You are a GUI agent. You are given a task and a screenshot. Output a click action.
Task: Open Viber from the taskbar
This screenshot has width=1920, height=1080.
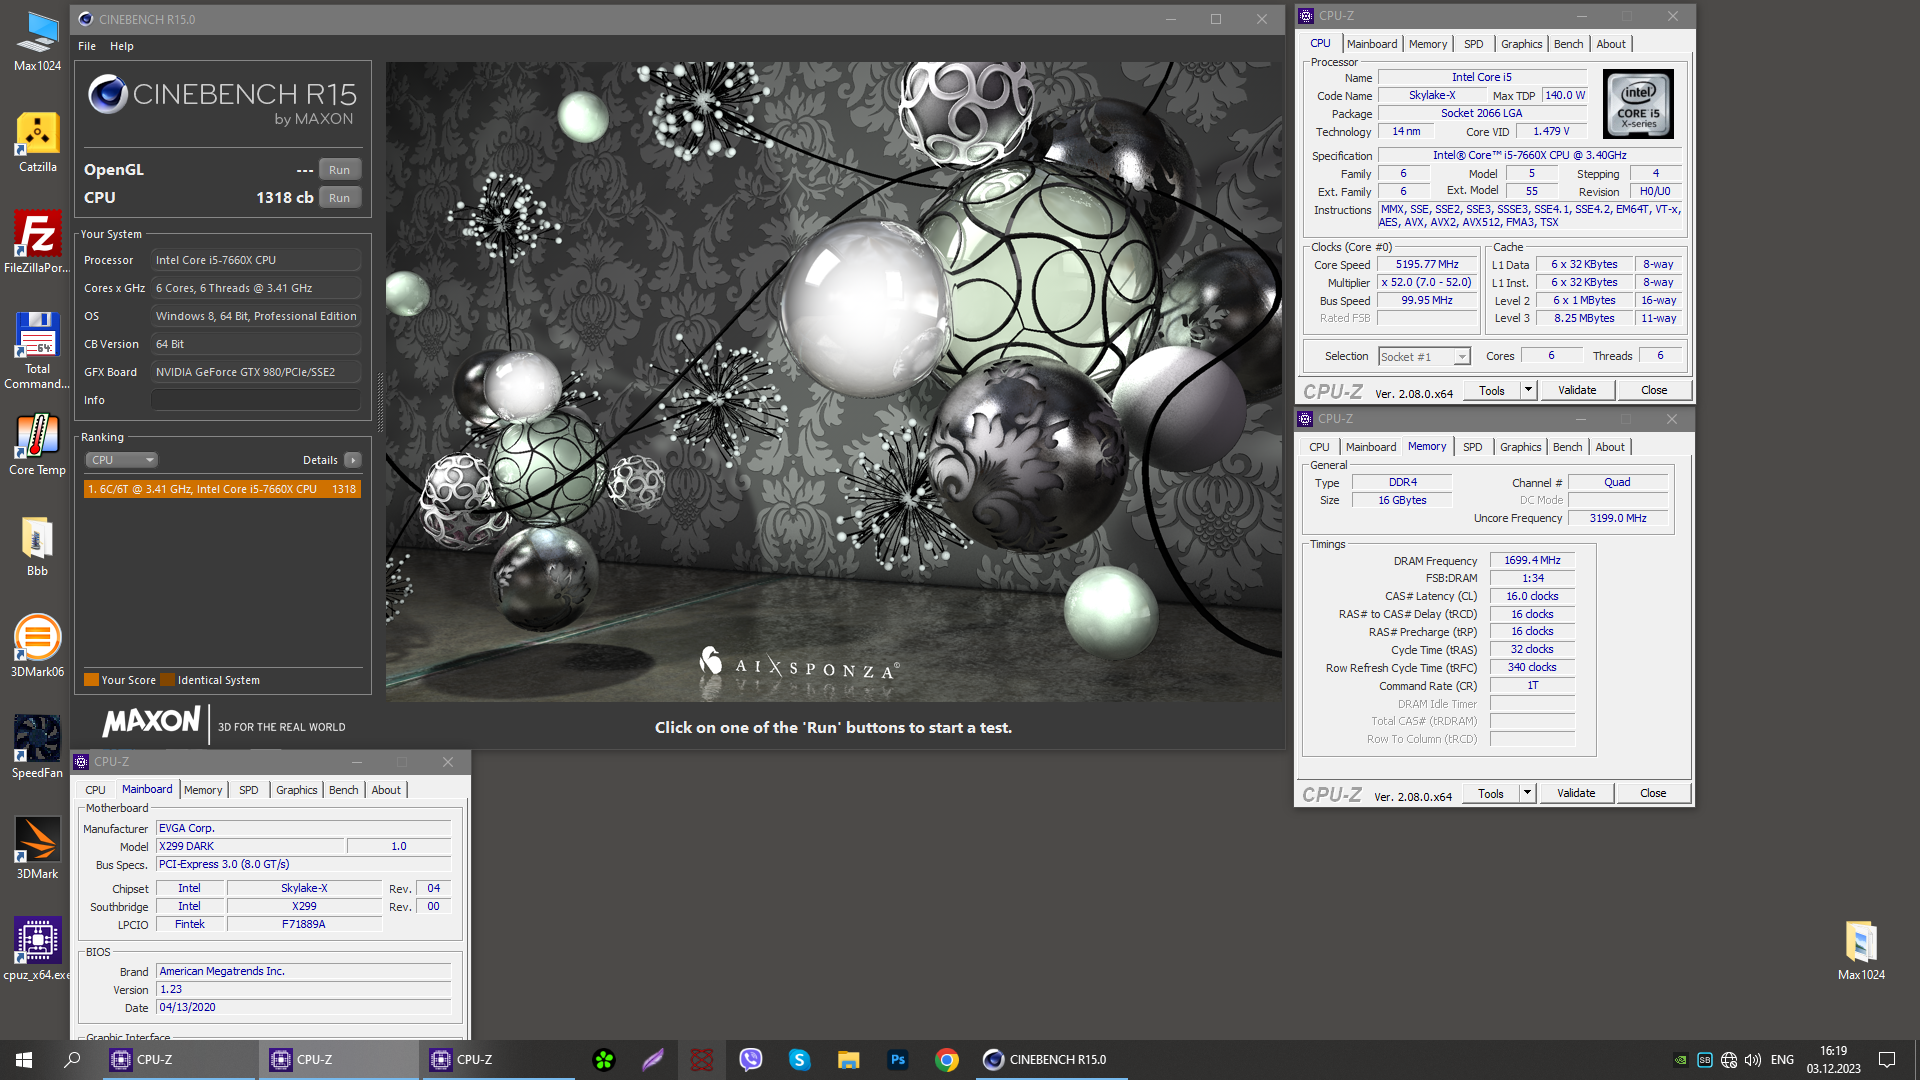click(x=751, y=1060)
